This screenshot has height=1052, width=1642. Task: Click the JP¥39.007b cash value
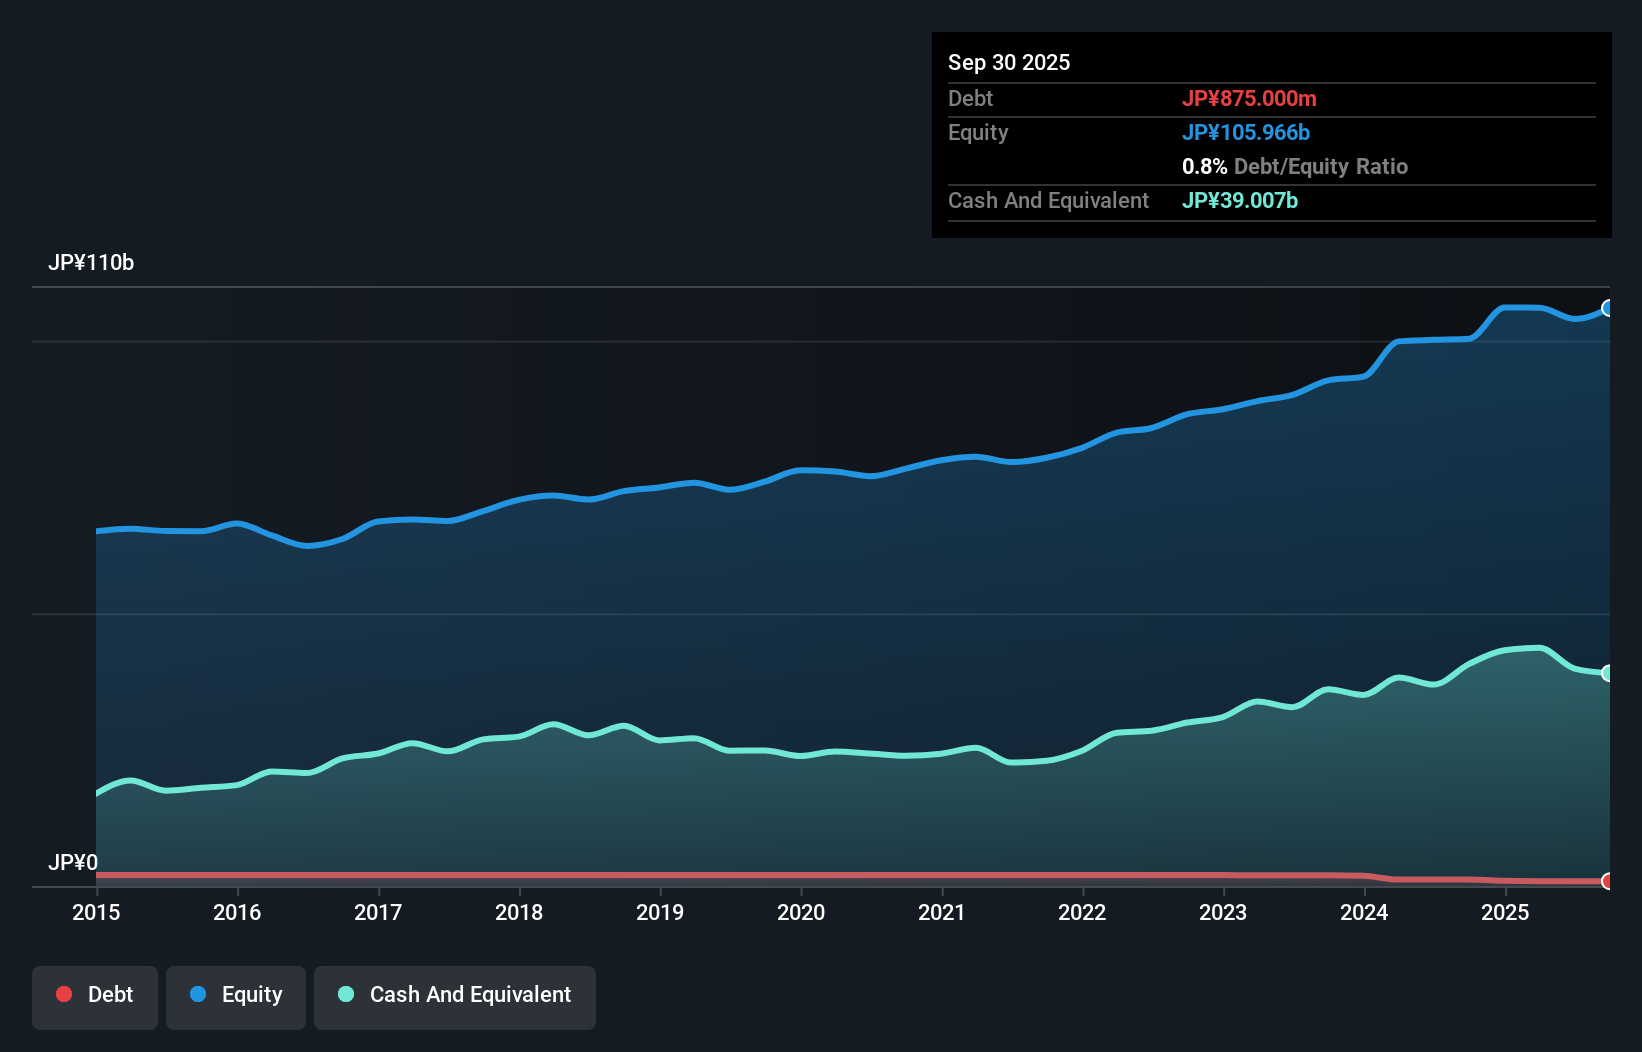pyautogui.click(x=1239, y=201)
